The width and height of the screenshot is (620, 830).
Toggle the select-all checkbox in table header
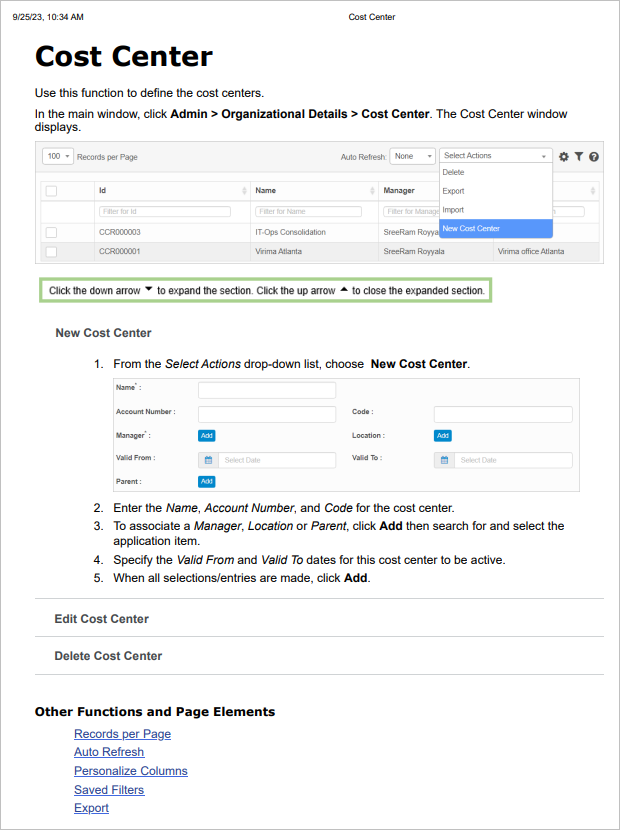coord(51,191)
